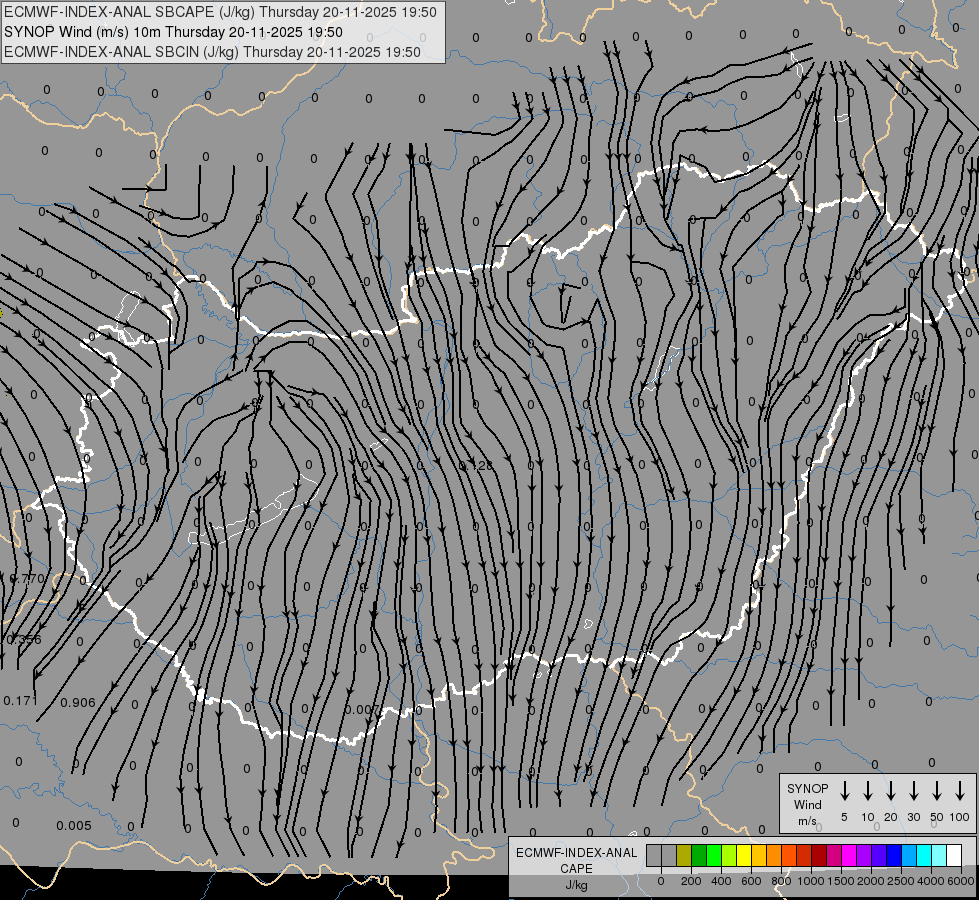Click the SYNOP Wind 10m header line
The width and height of the screenshot is (979, 900).
(x=173, y=32)
